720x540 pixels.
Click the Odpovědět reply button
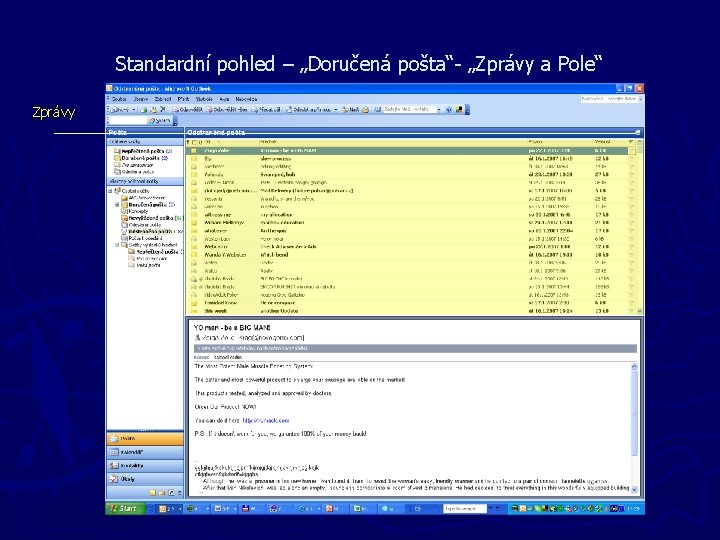tap(187, 110)
